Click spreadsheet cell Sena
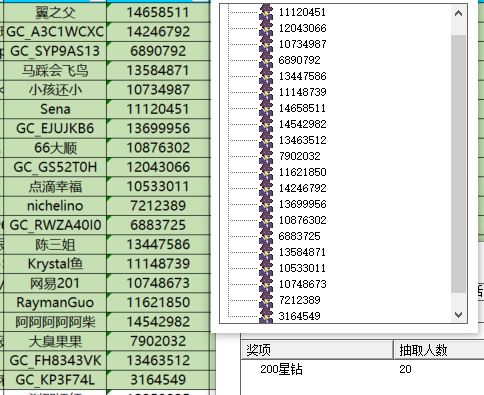 55,109
